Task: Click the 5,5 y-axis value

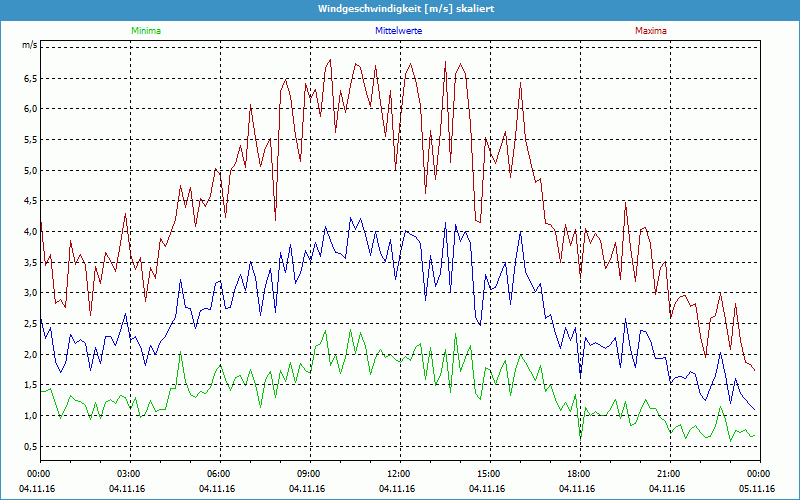Action: point(30,140)
